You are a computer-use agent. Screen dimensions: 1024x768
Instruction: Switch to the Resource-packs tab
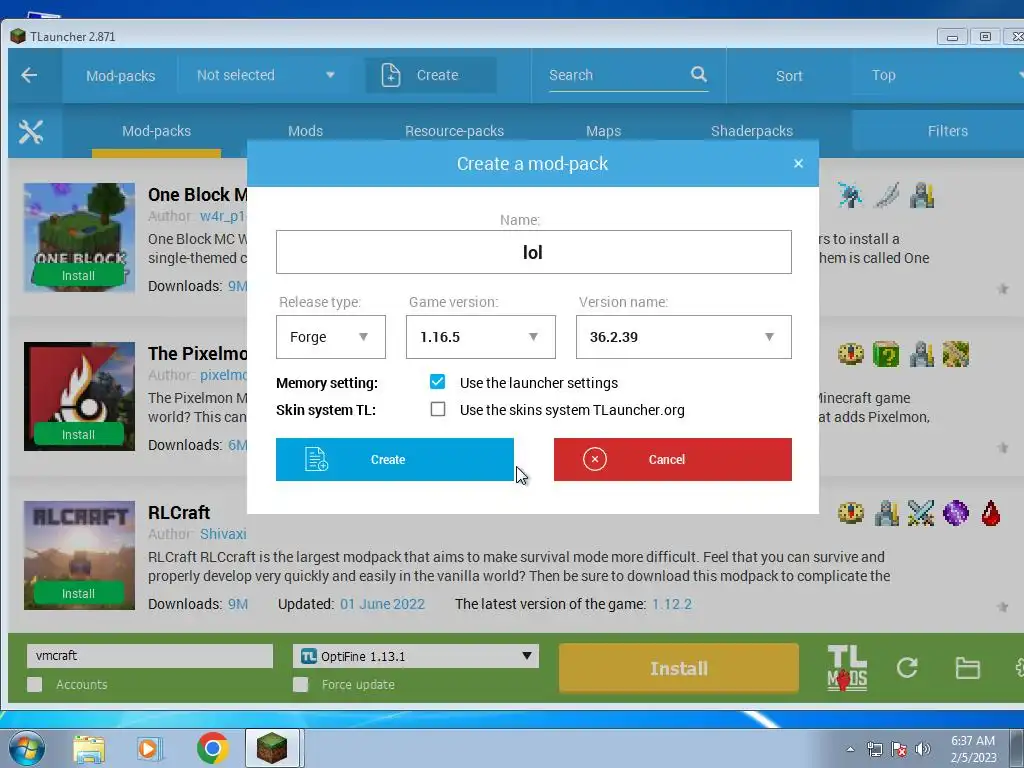[x=455, y=131]
